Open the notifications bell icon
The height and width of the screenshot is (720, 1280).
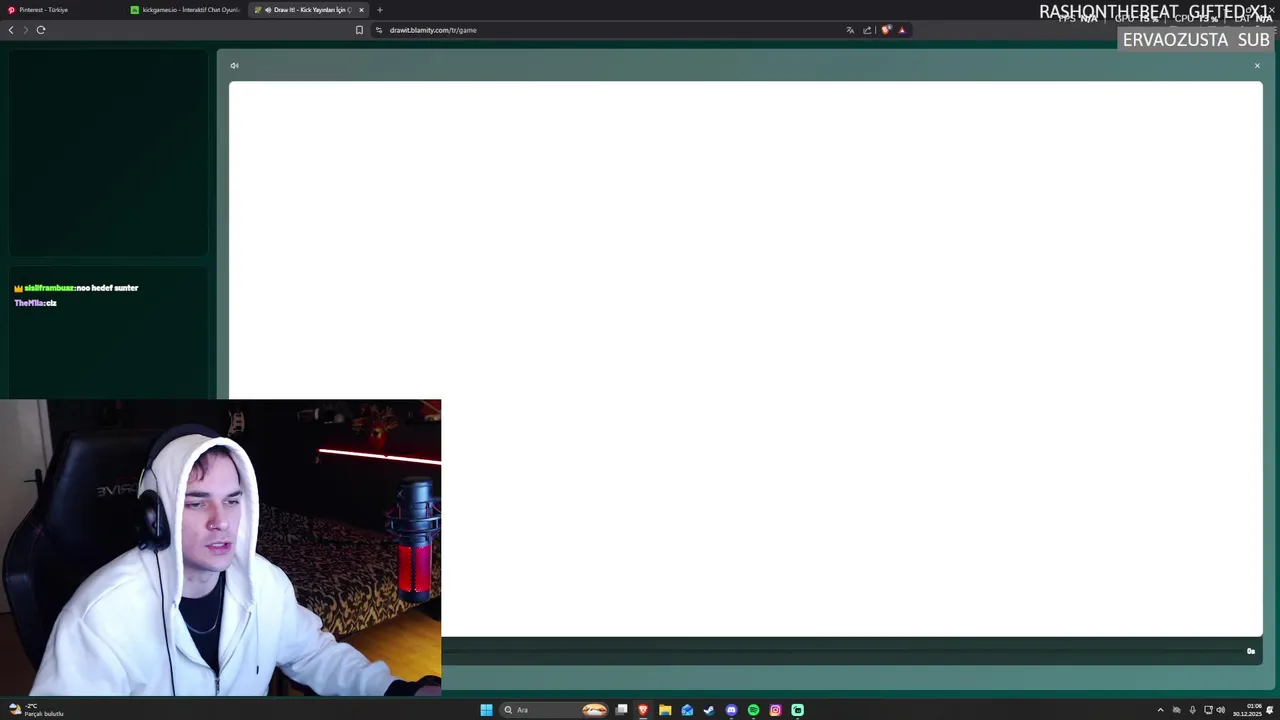1270,710
